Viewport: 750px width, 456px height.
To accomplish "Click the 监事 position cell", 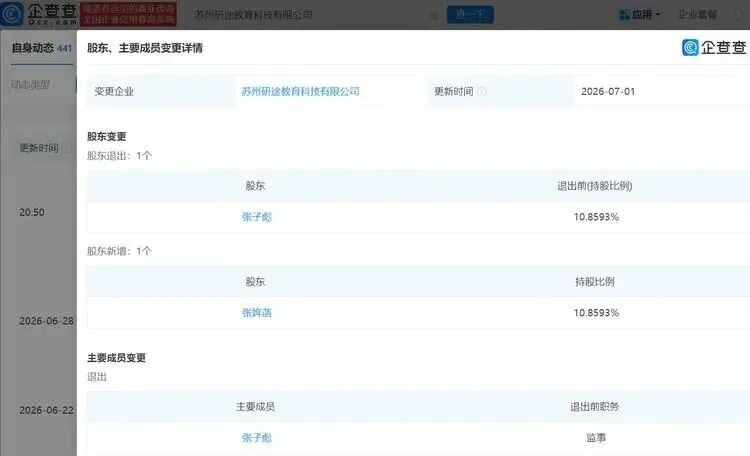I will click(x=596, y=437).
